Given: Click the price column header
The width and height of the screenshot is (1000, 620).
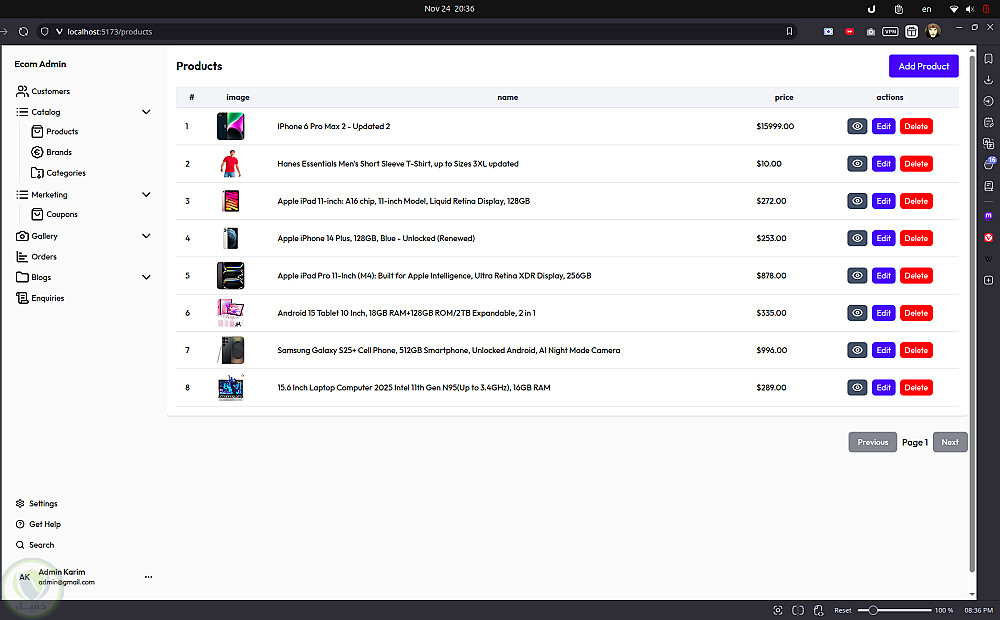Looking at the screenshot, I should tap(784, 98).
